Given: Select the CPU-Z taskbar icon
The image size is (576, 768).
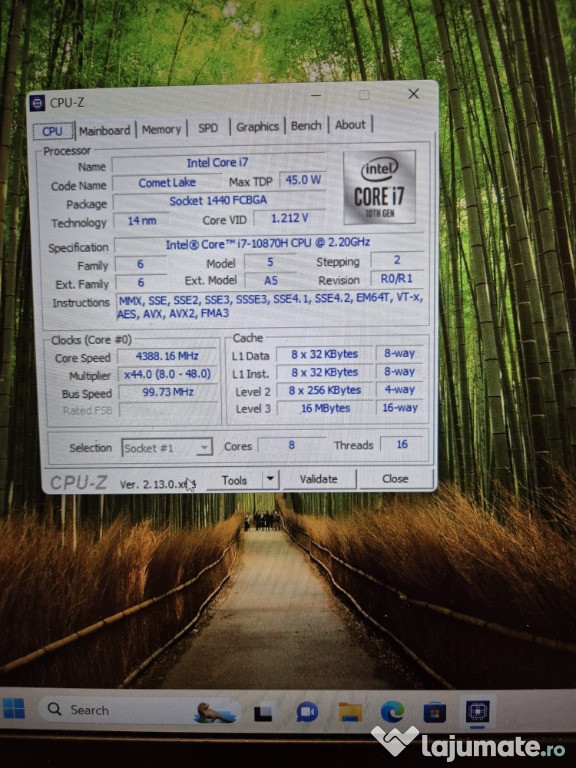Looking at the screenshot, I should 478,711.
